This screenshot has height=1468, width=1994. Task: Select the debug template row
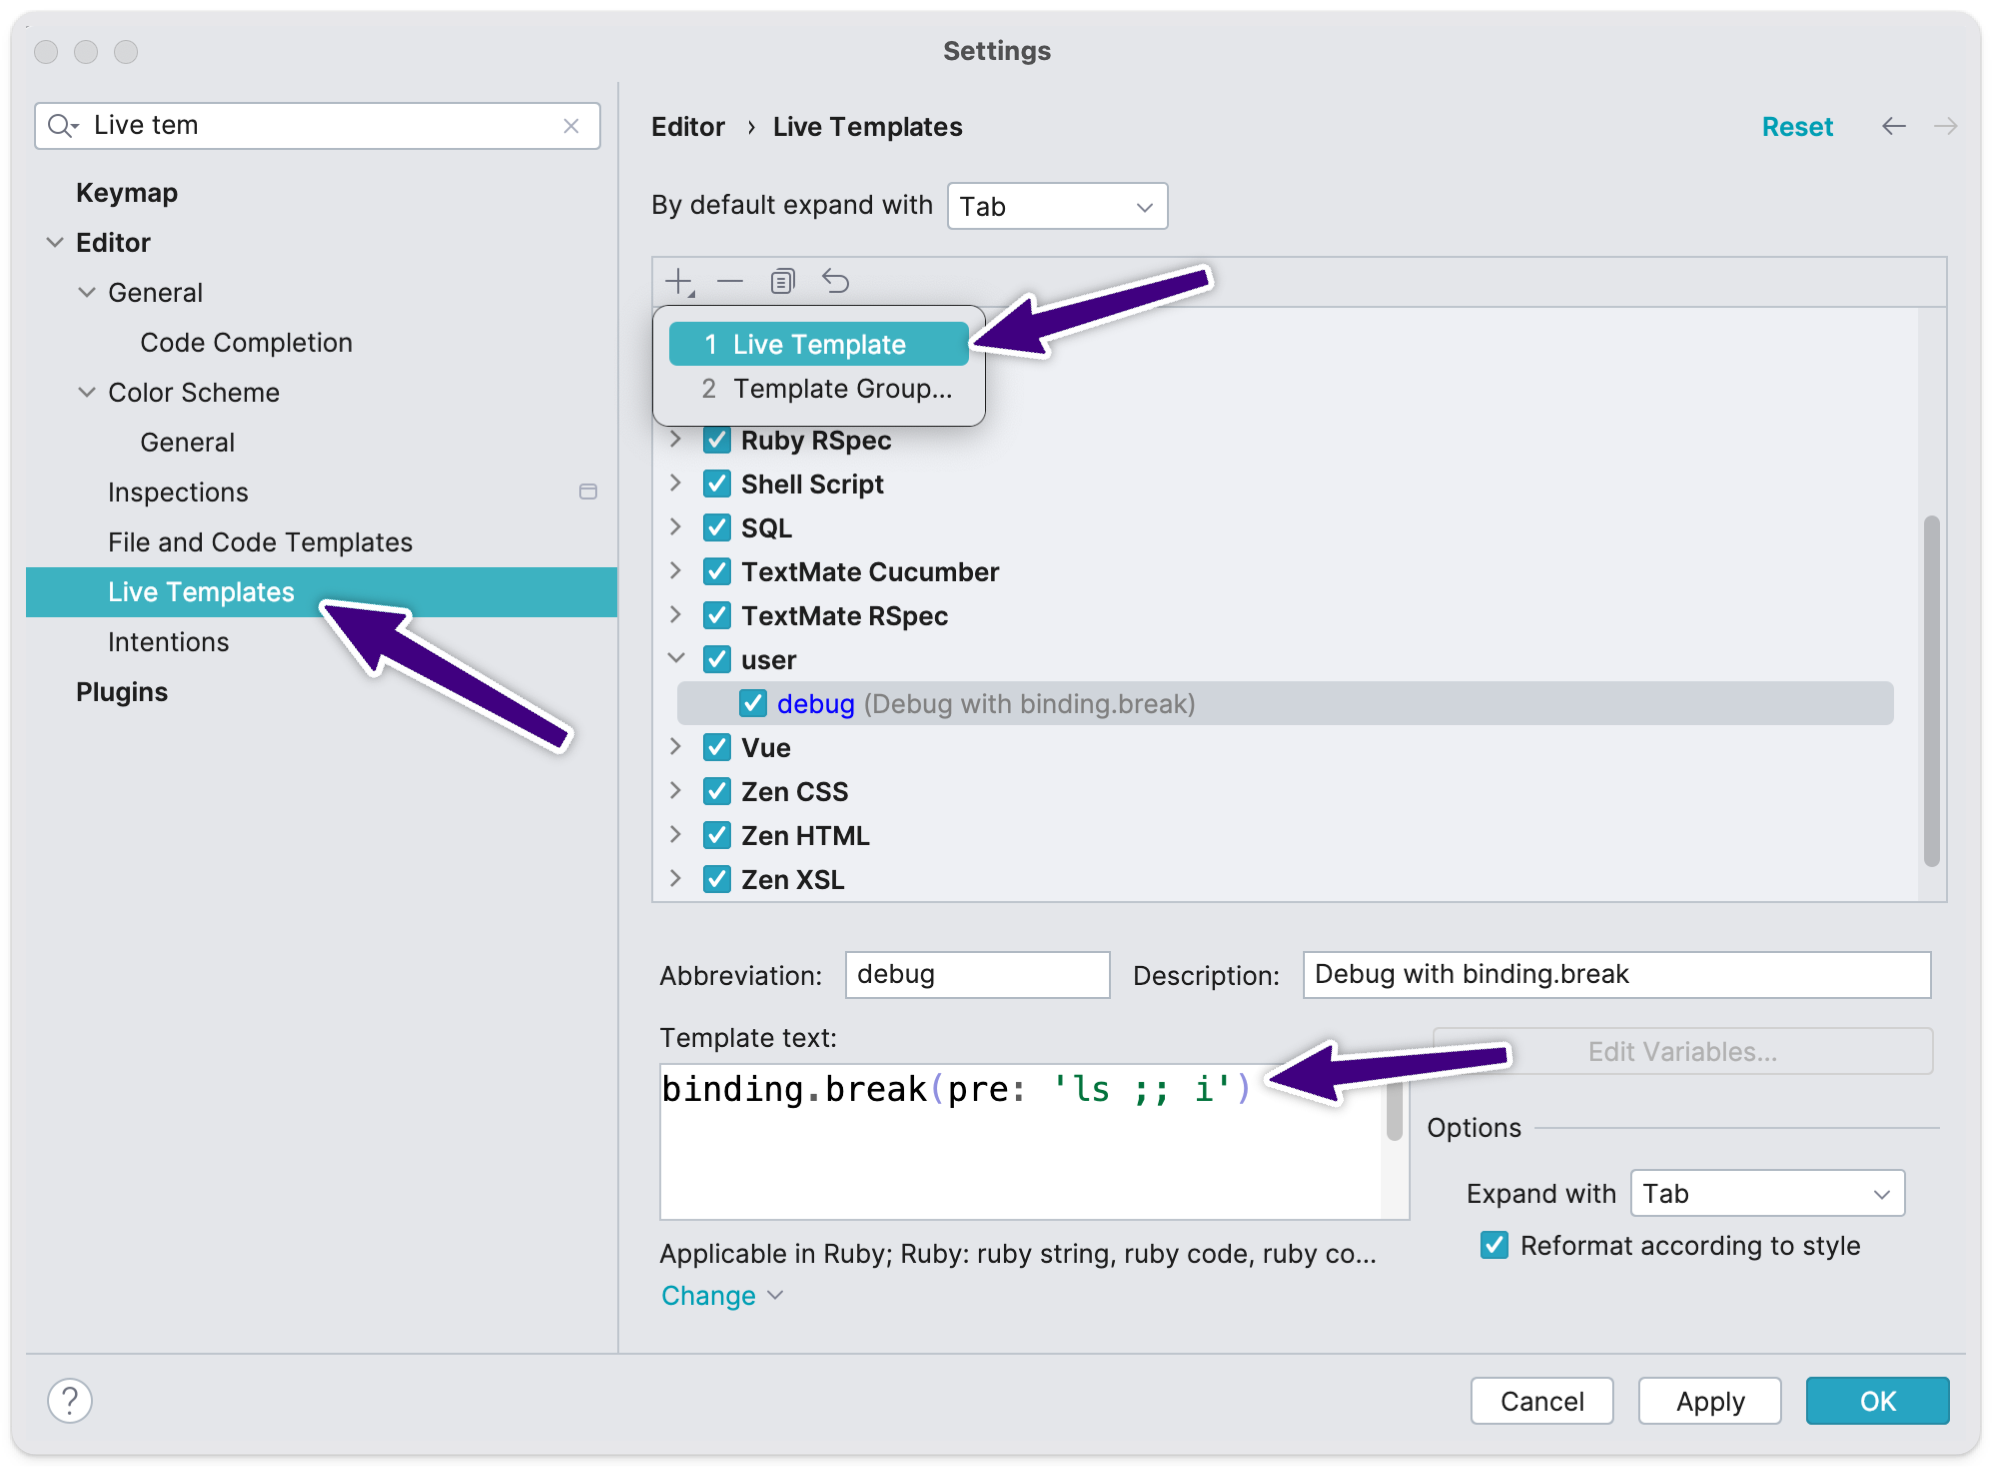point(1285,704)
